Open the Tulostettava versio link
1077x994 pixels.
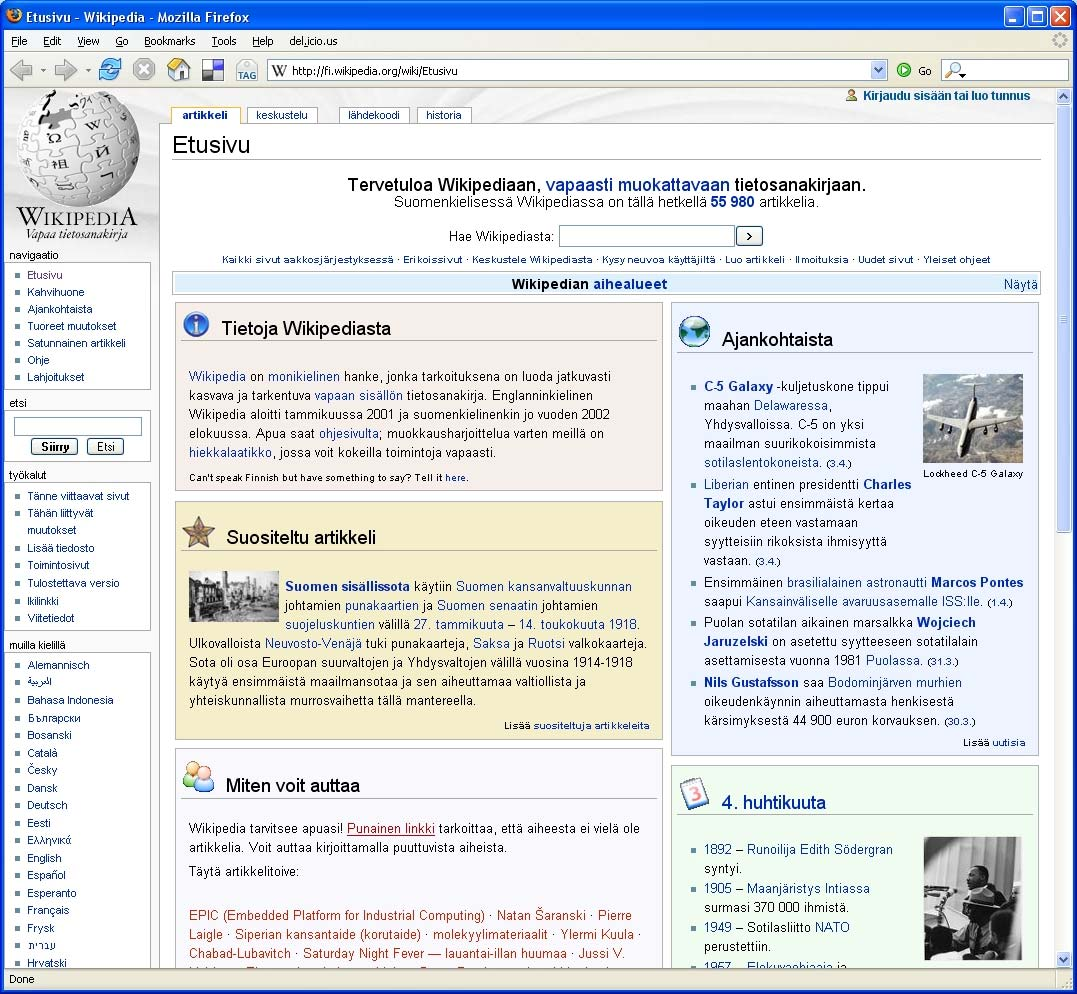click(x=73, y=583)
